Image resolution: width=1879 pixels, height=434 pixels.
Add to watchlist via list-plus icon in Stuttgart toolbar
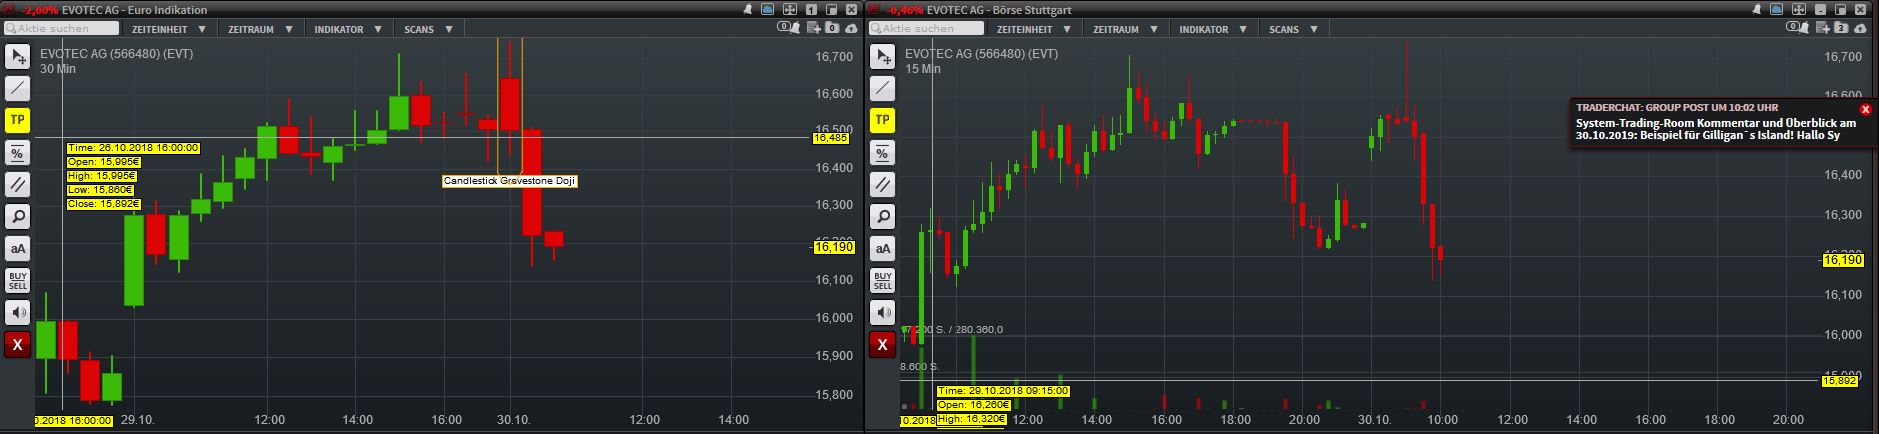[x=1823, y=27]
